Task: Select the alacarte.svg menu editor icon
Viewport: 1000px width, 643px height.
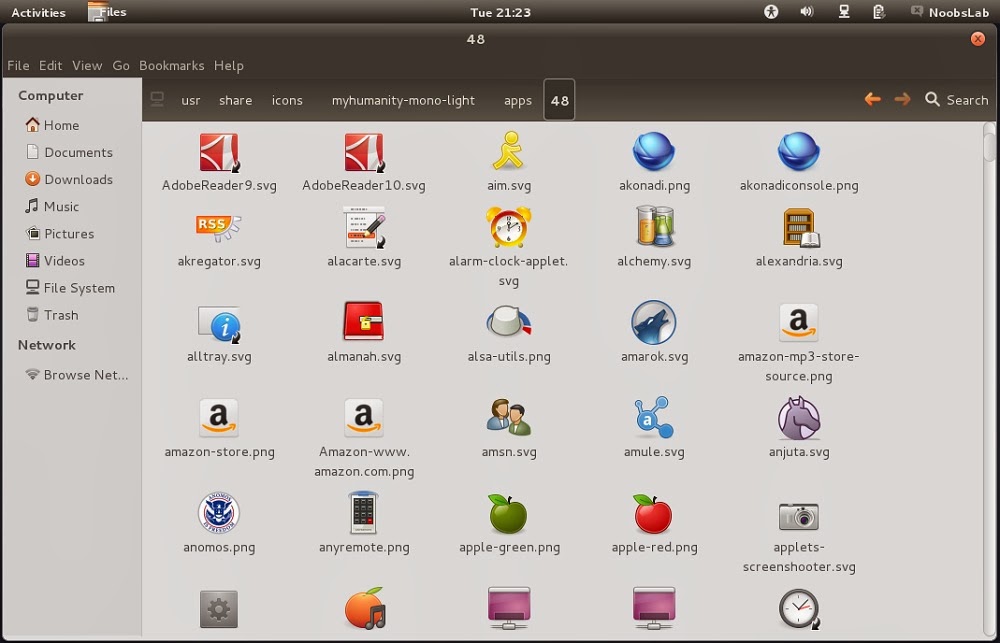Action: tap(364, 227)
